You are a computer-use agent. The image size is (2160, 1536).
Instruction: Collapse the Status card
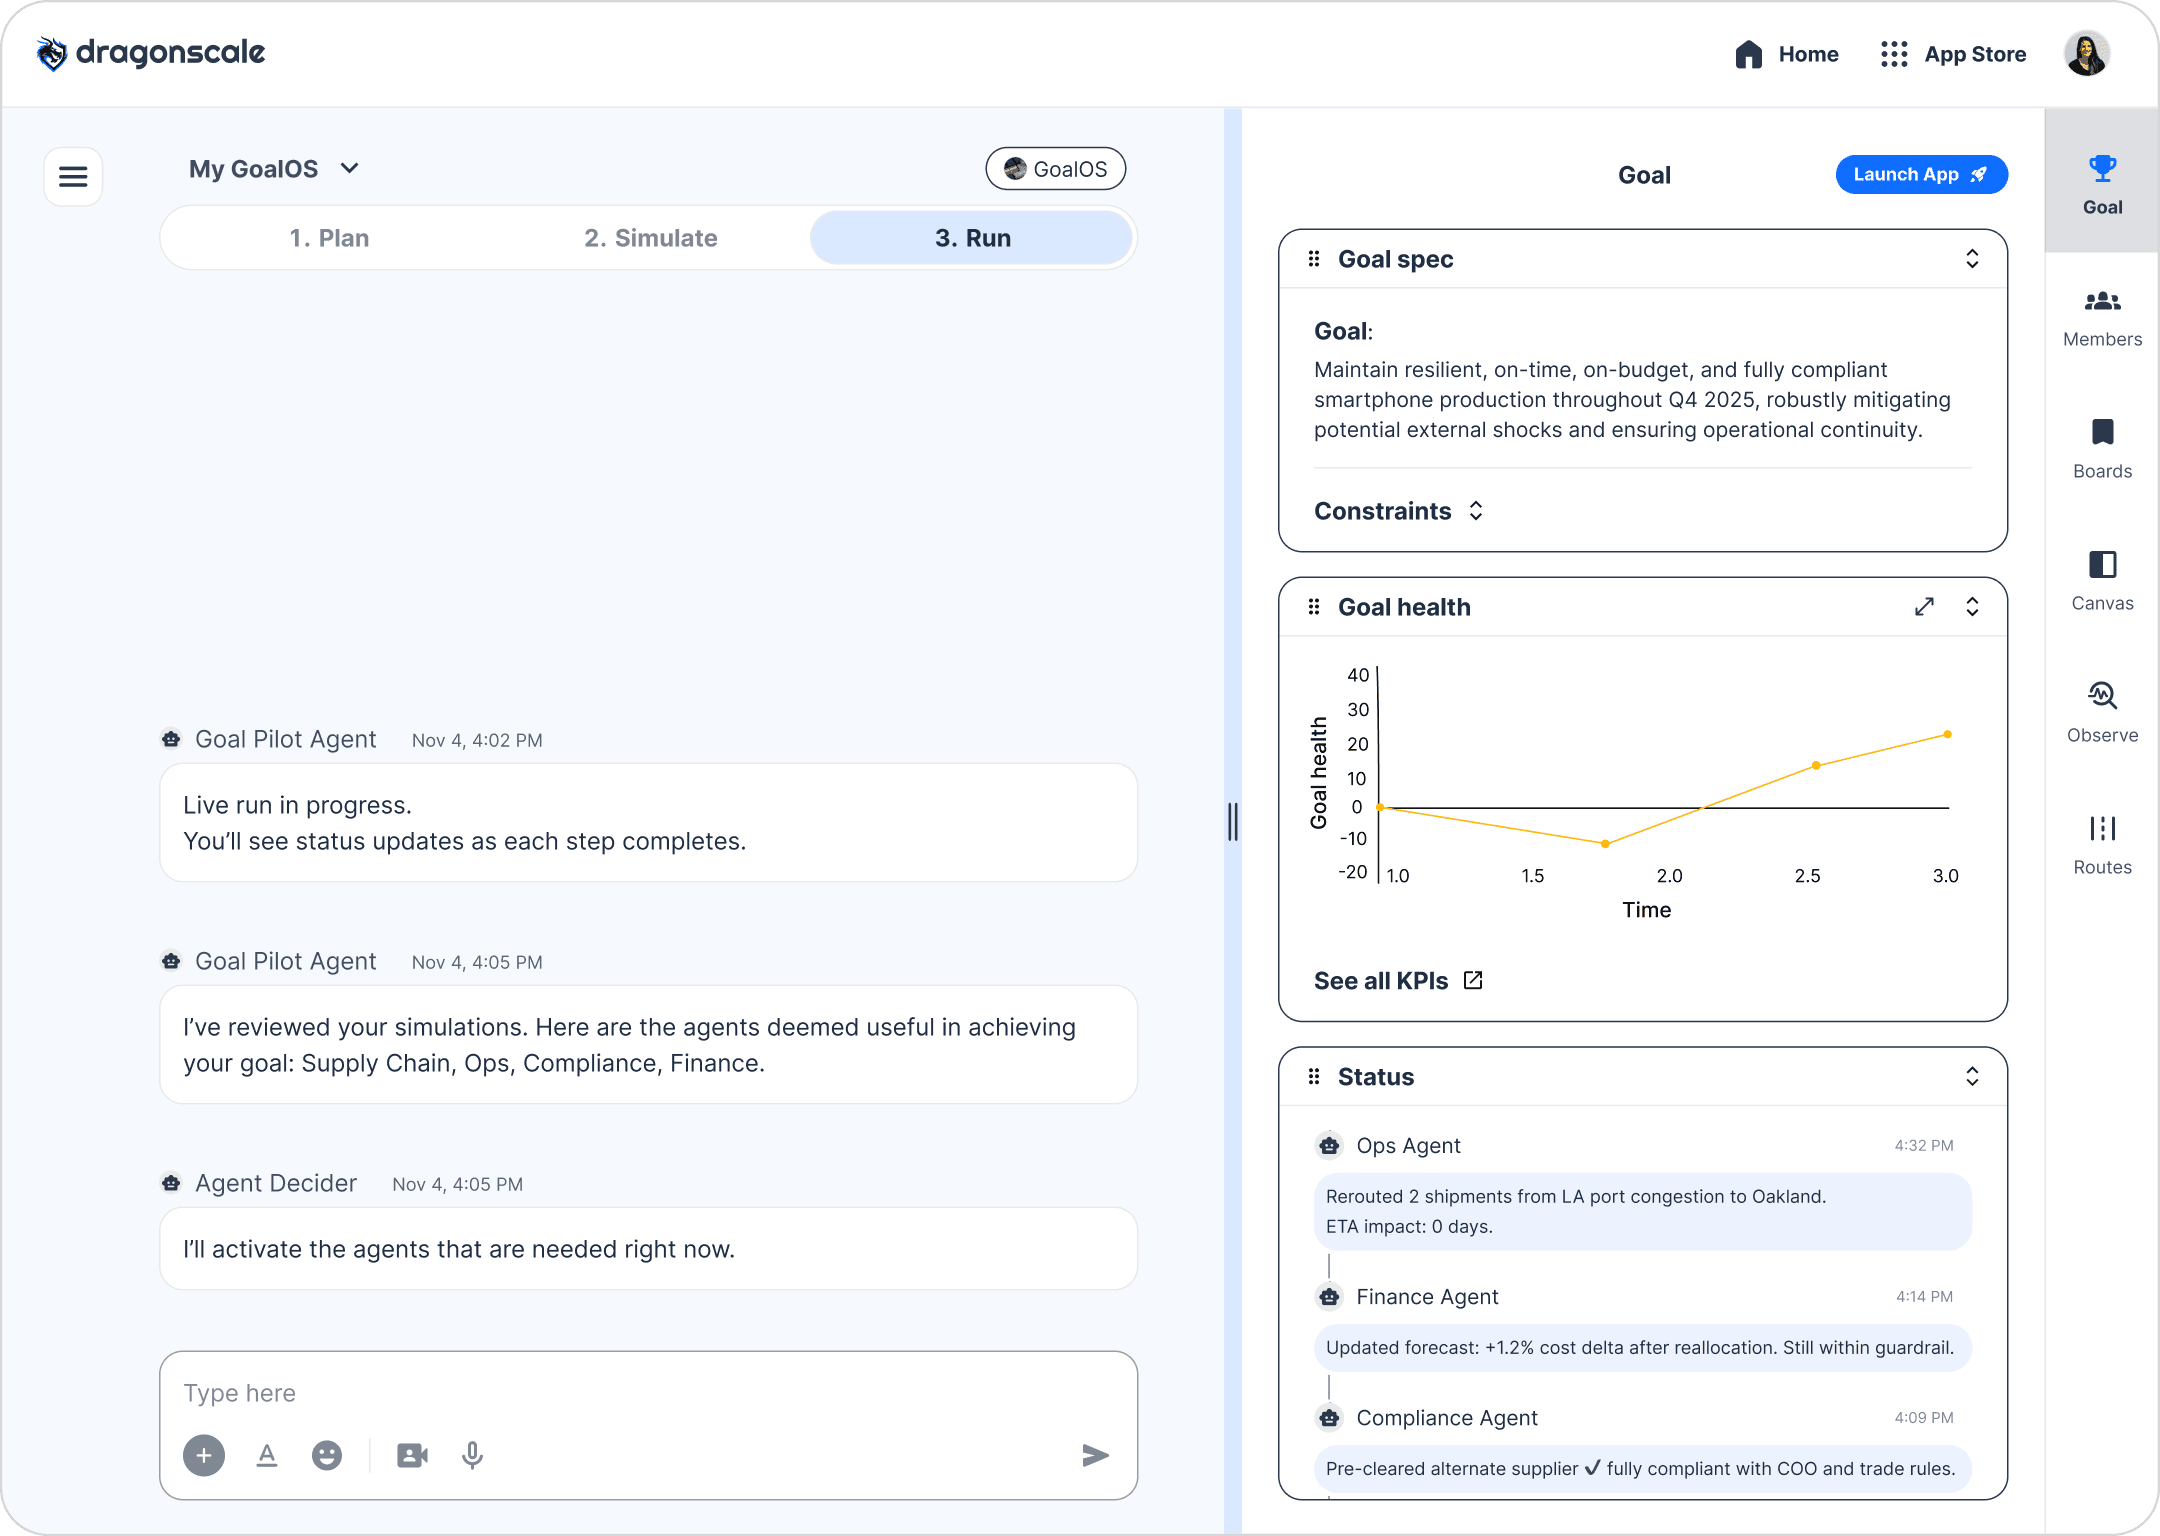[1972, 1077]
